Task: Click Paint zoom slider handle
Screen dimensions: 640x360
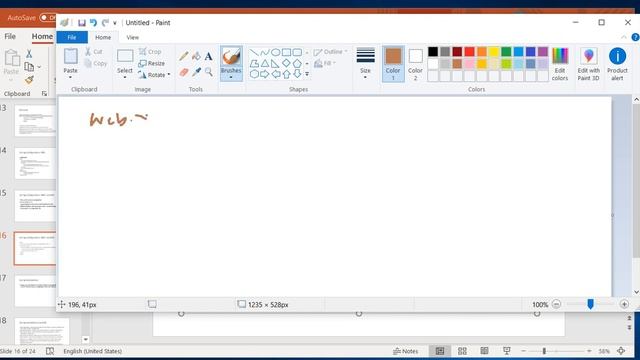Action: click(590, 304)
